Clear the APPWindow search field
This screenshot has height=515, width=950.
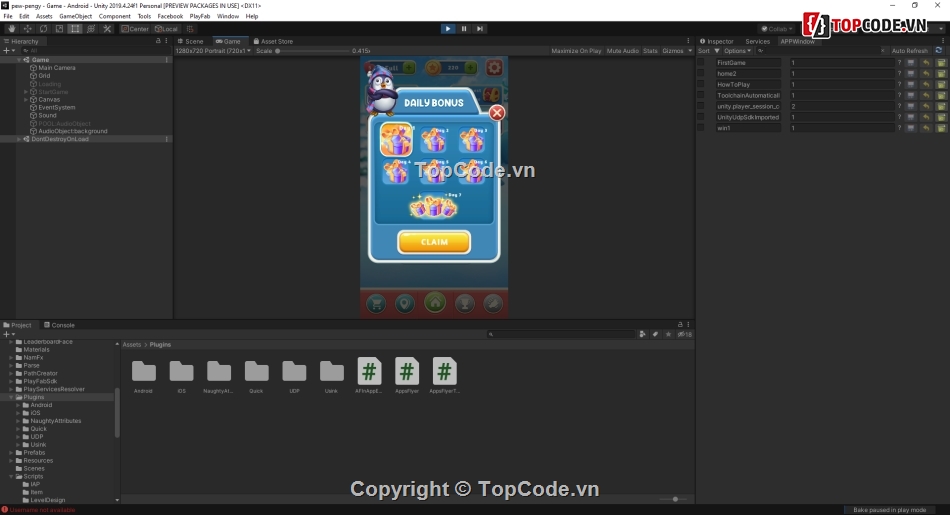click(x=883, y=51)
